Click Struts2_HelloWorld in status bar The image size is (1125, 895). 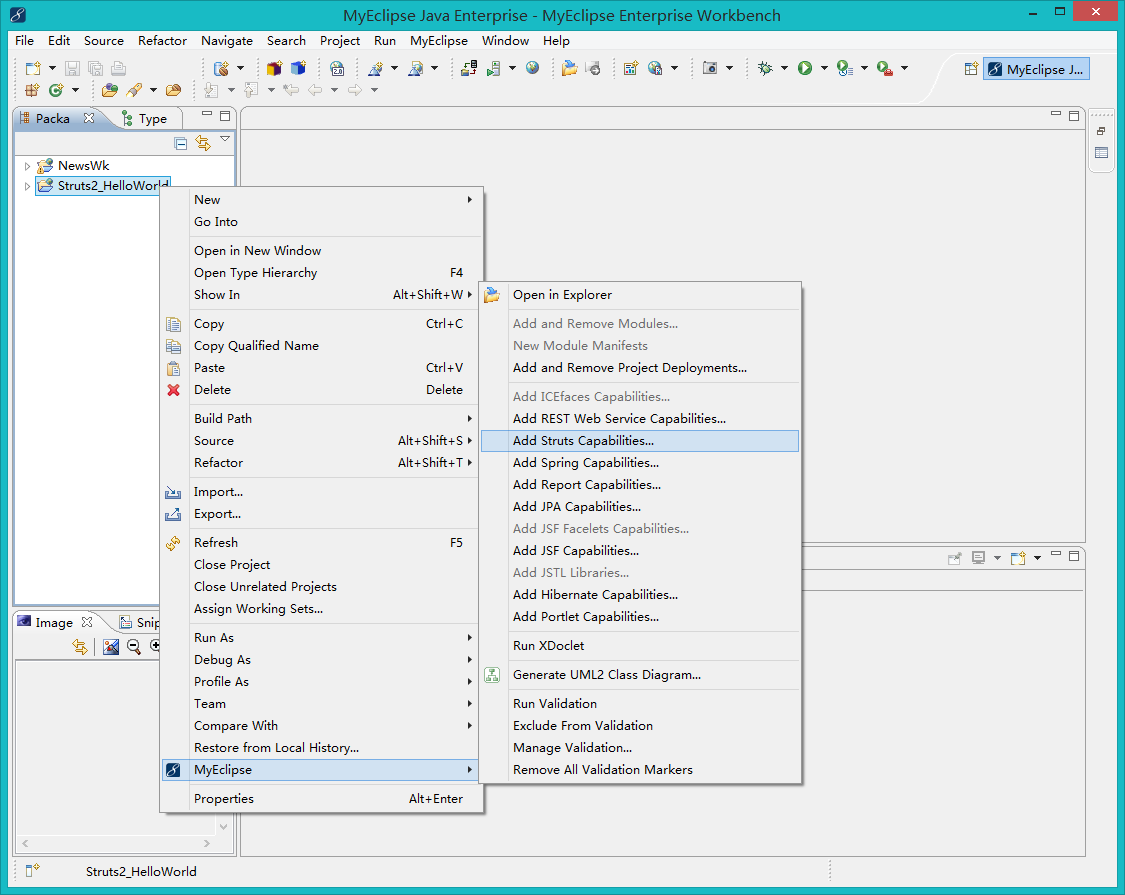pos(141,871)
